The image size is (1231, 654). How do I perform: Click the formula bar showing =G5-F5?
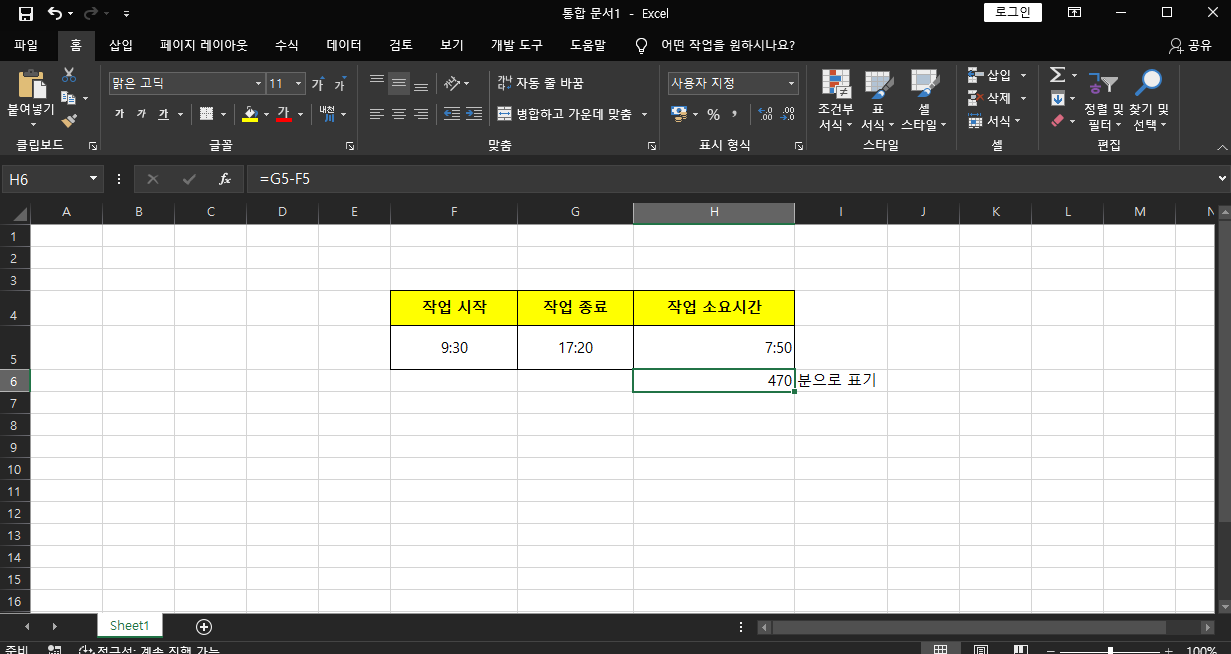(730, 179)
